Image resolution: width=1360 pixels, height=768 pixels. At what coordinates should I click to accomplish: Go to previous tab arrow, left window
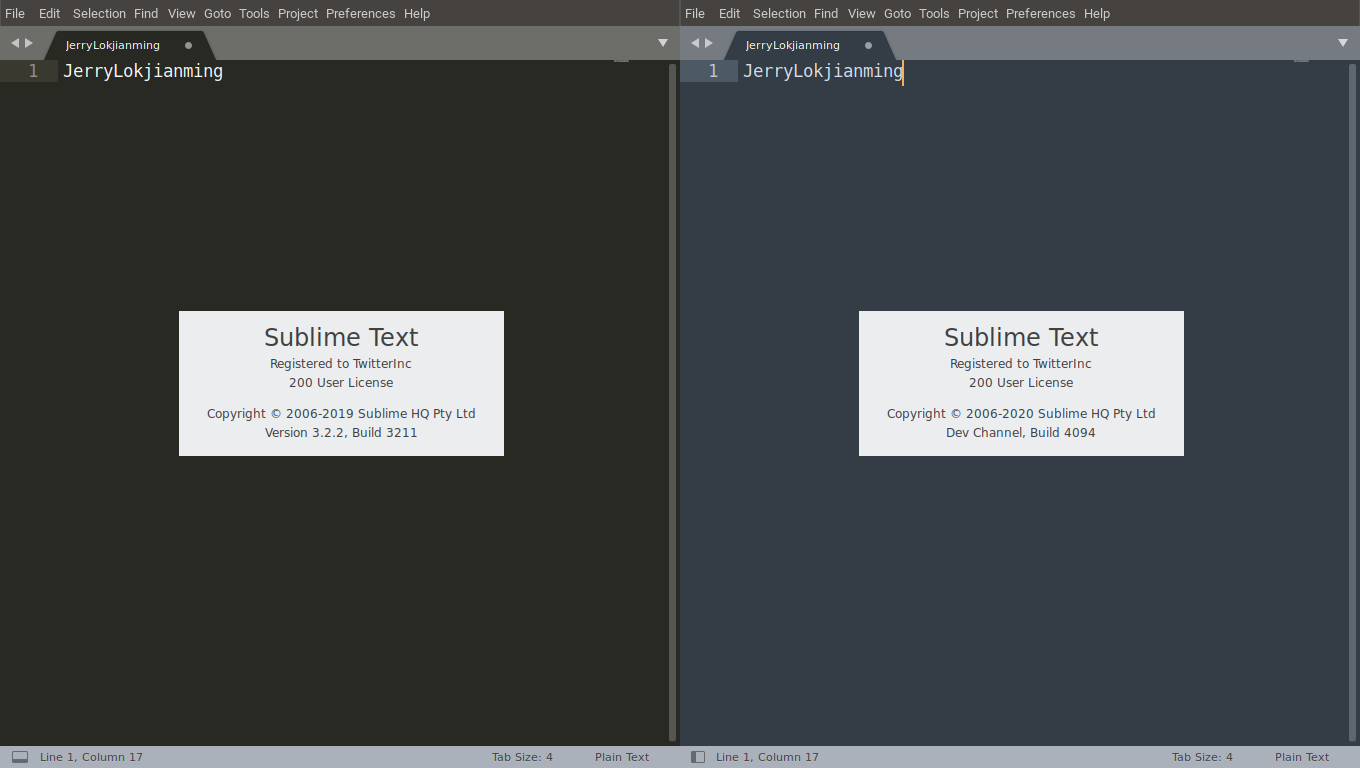click(x=15, y=43)
